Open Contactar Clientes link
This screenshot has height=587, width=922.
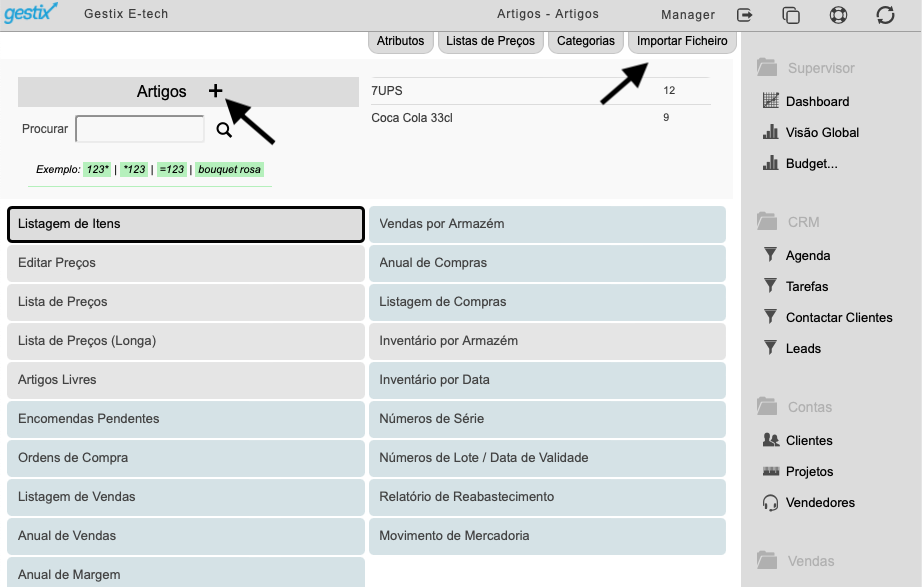(x=839, y=318)
